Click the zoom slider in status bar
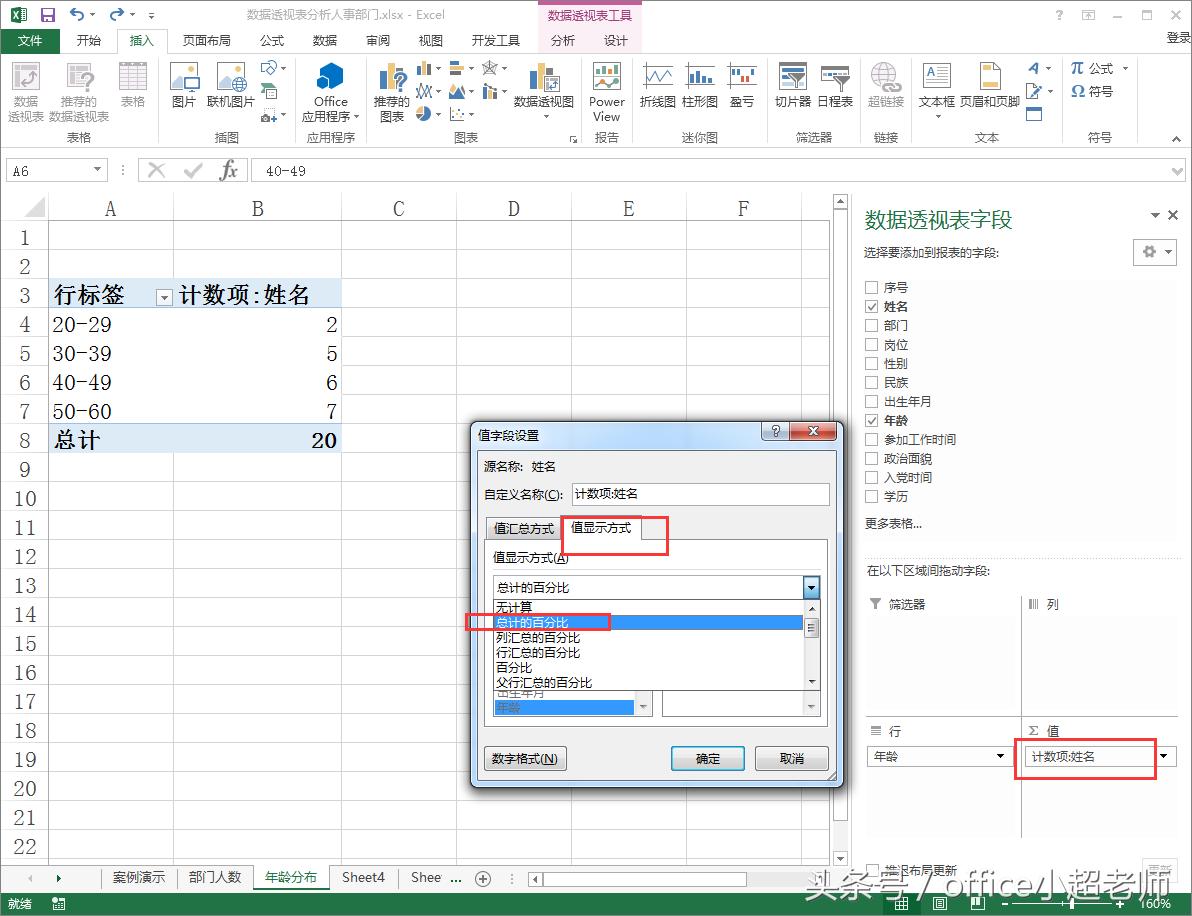Screen dimensions: 1192x916 point(1070,903)
